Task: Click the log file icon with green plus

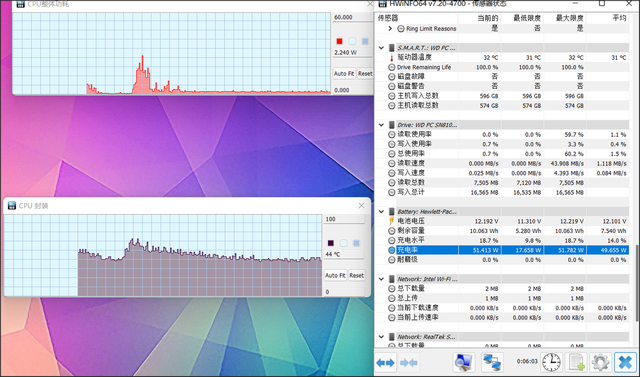Action: pyautogui.click(x=577, y=362)
